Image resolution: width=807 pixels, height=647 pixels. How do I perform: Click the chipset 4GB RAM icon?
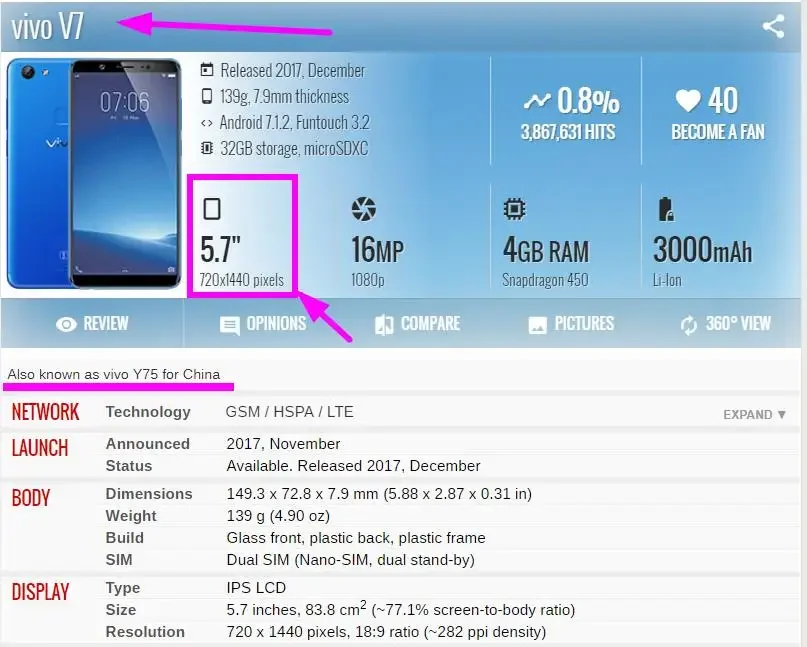(x=514, y=209)
